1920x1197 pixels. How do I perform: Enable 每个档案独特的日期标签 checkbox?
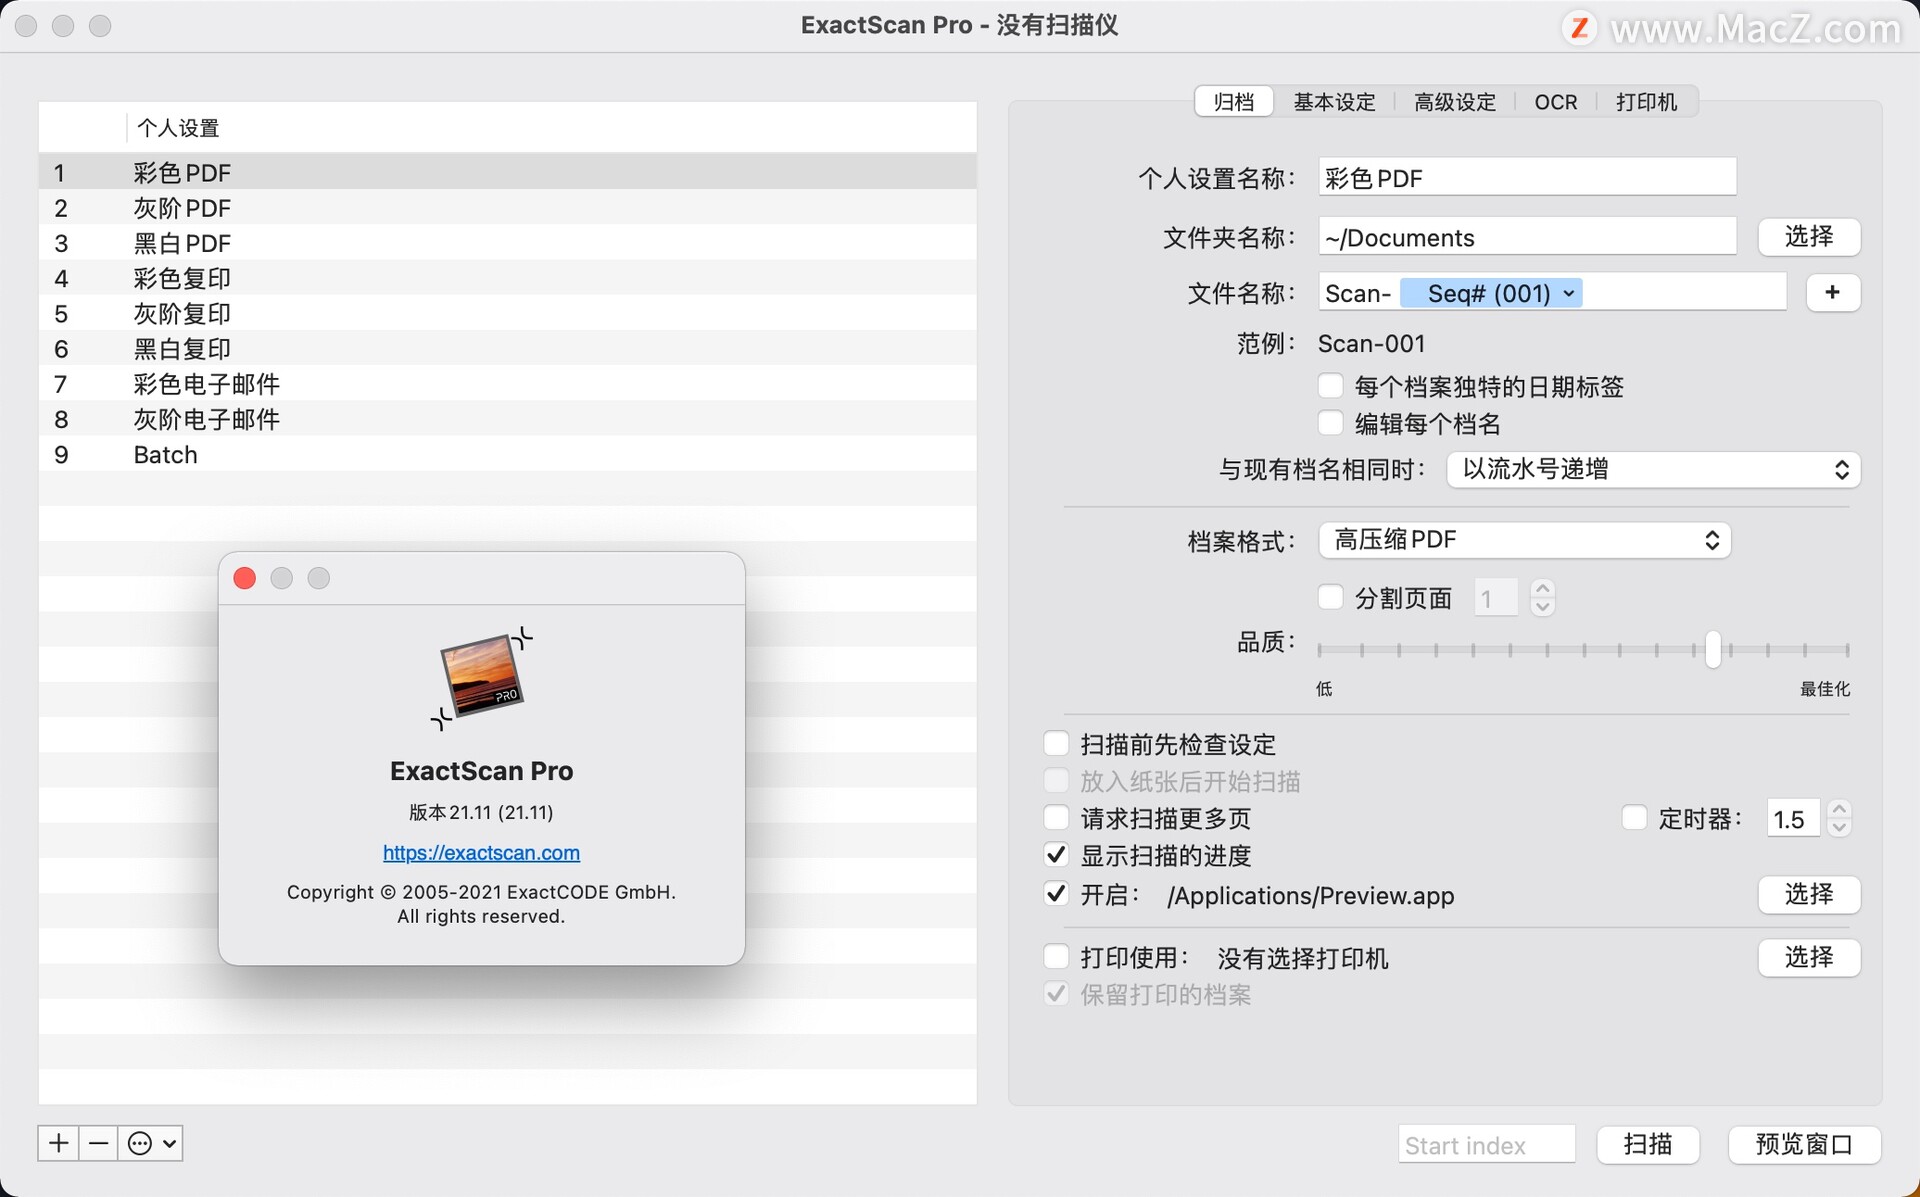click(1330, 386)
